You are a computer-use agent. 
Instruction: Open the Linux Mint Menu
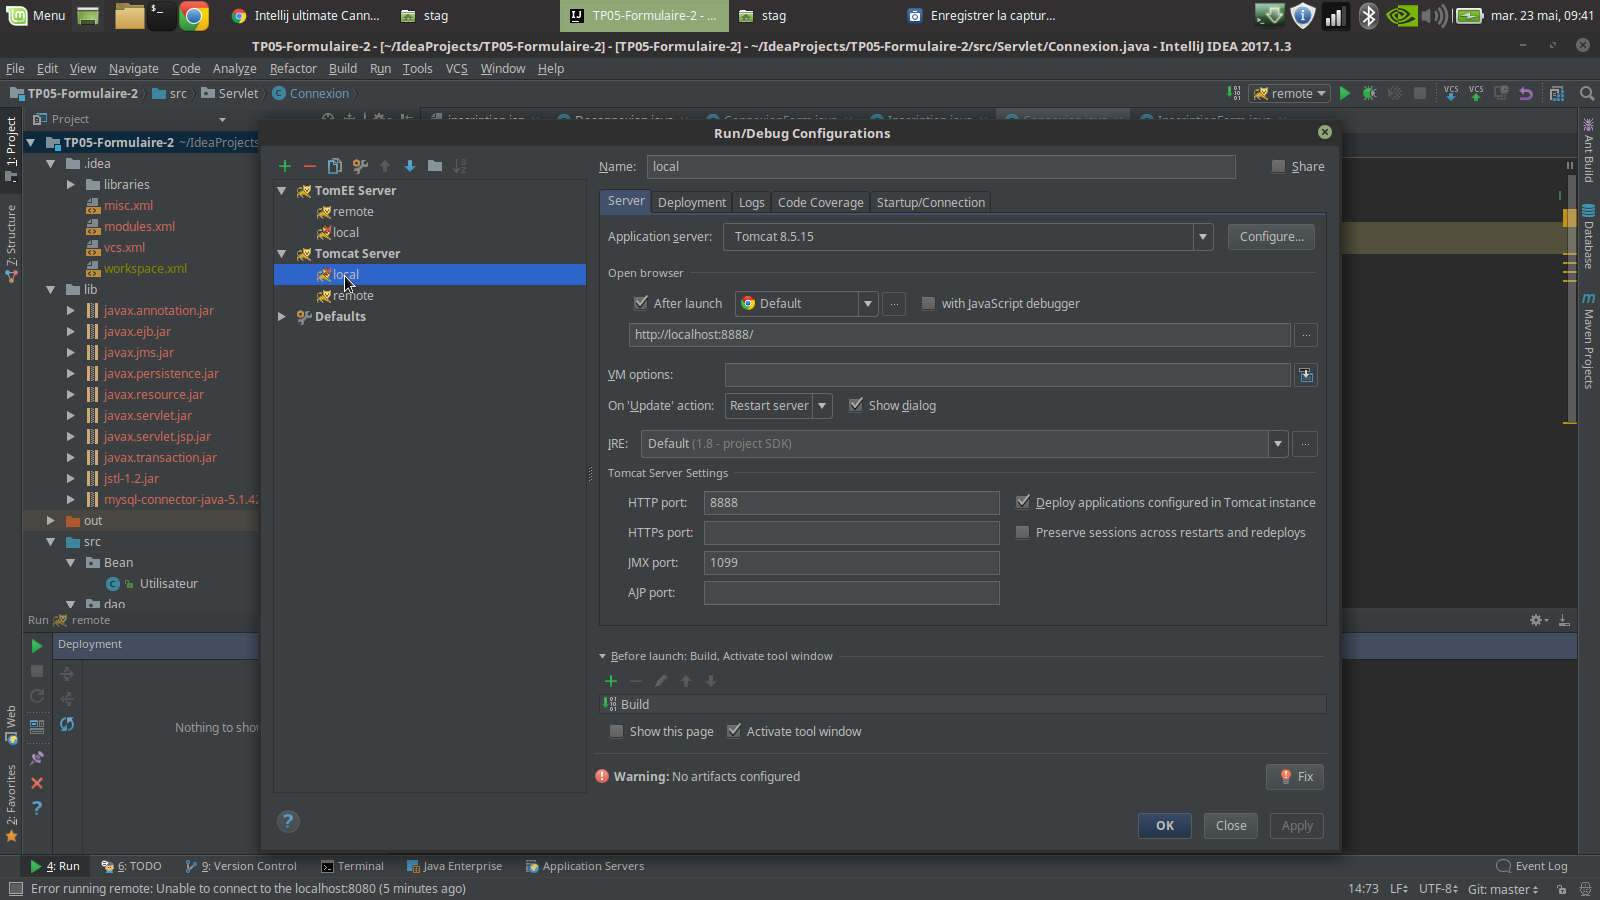pos(36,16)
